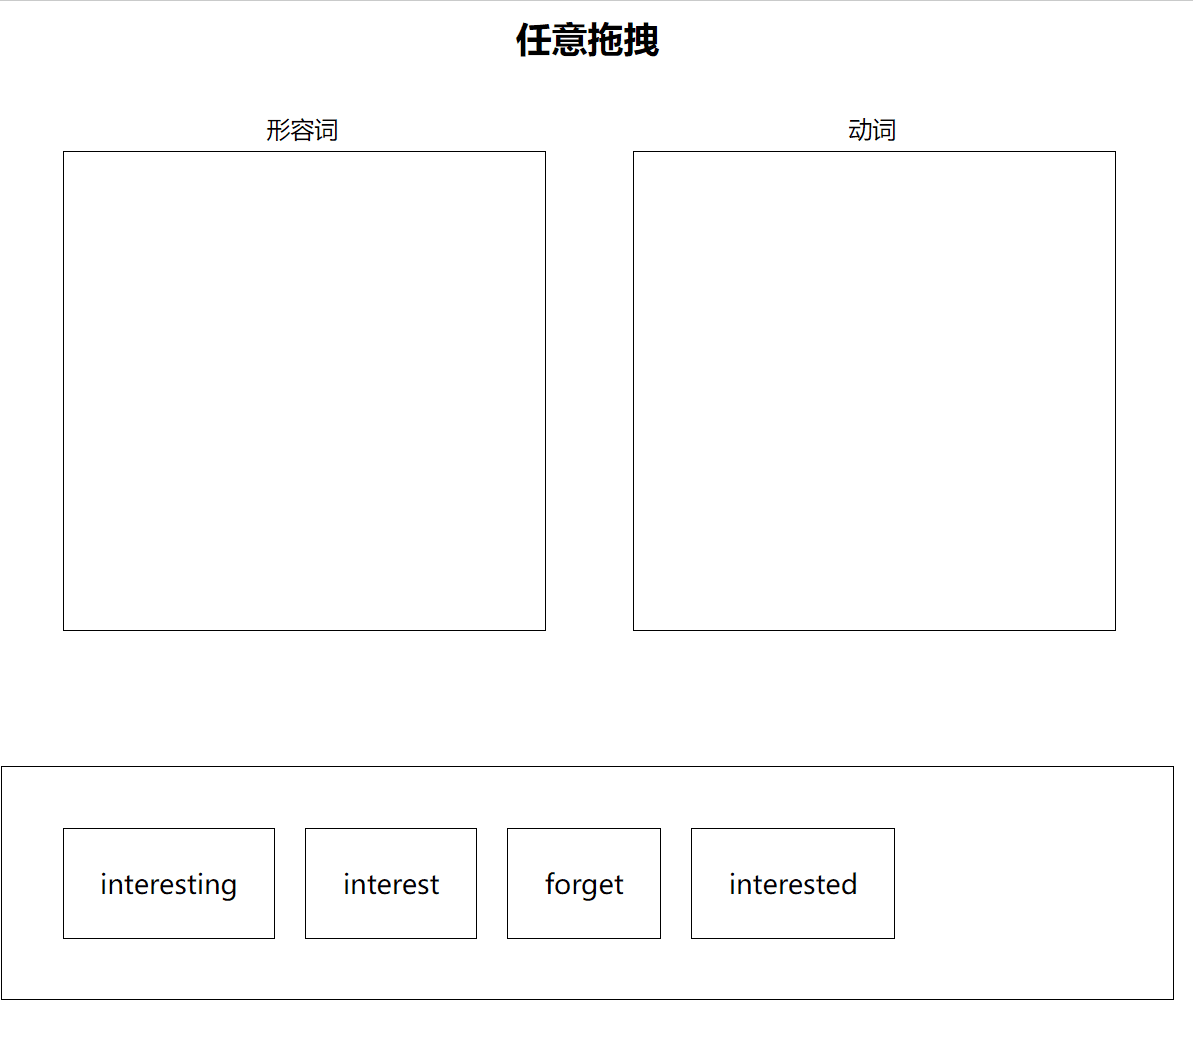Click the 任意拖拽 page heading
1193x1044 pixels.
pos(587,40)
